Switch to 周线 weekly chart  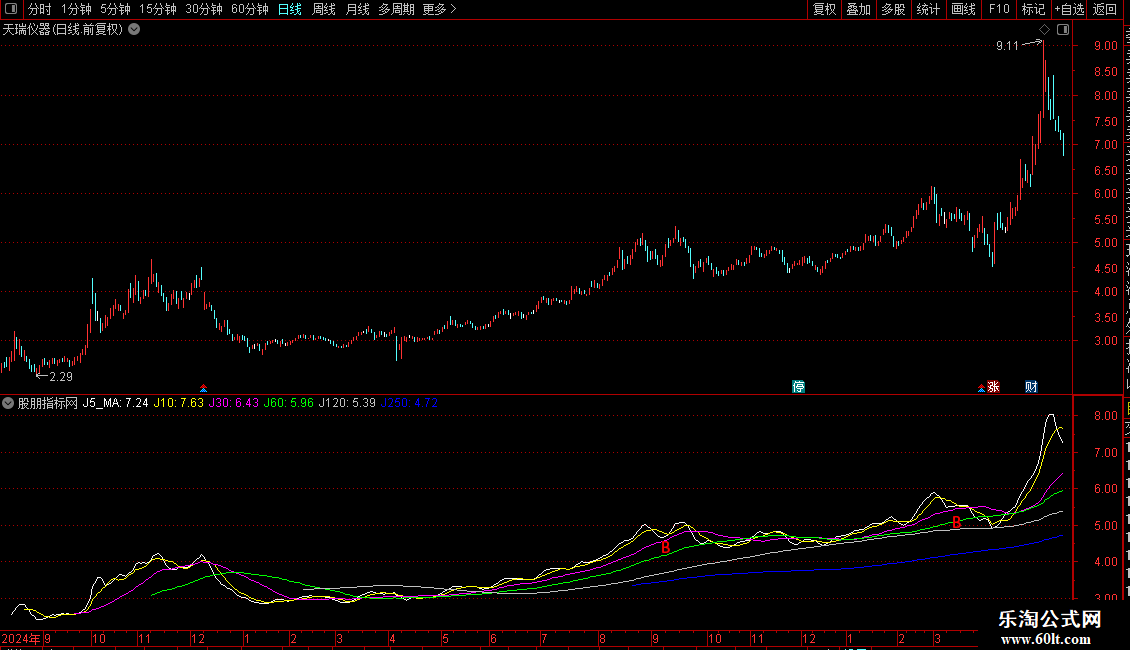tap(324, 9)
